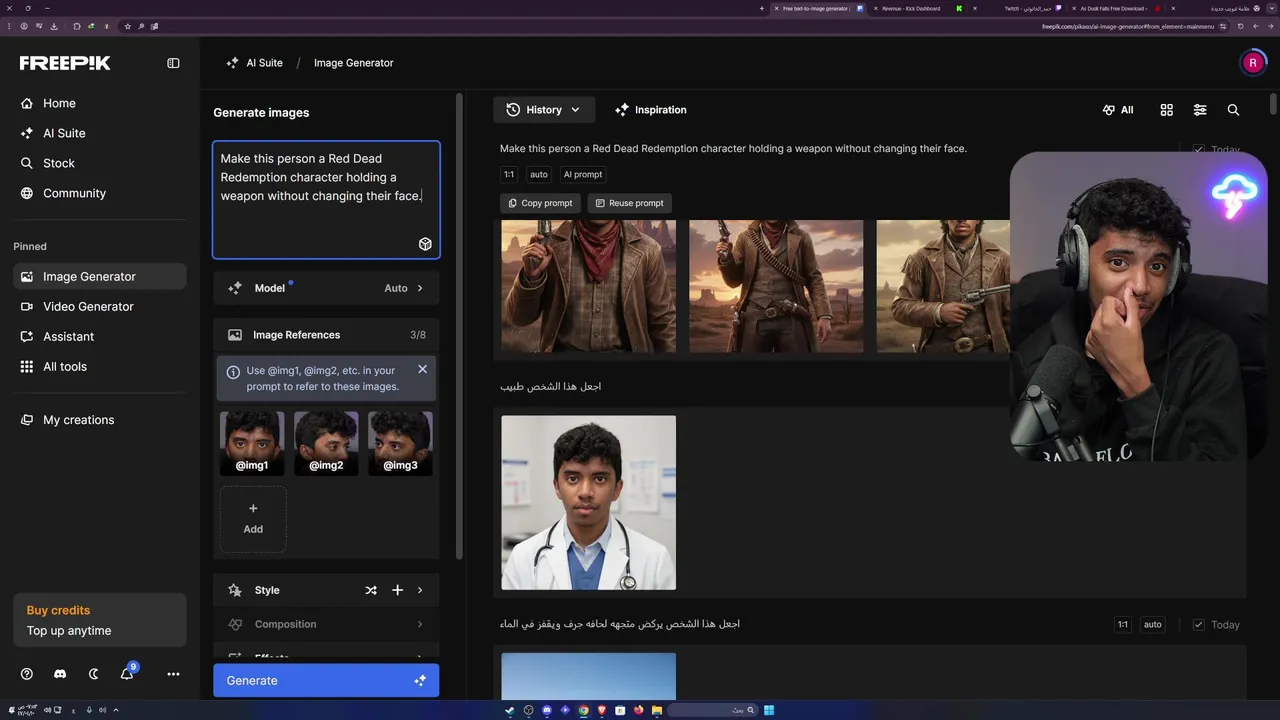Open the user profile avatar R
This screenshot has width=1280, height=720.
[x=1253, y=63]
